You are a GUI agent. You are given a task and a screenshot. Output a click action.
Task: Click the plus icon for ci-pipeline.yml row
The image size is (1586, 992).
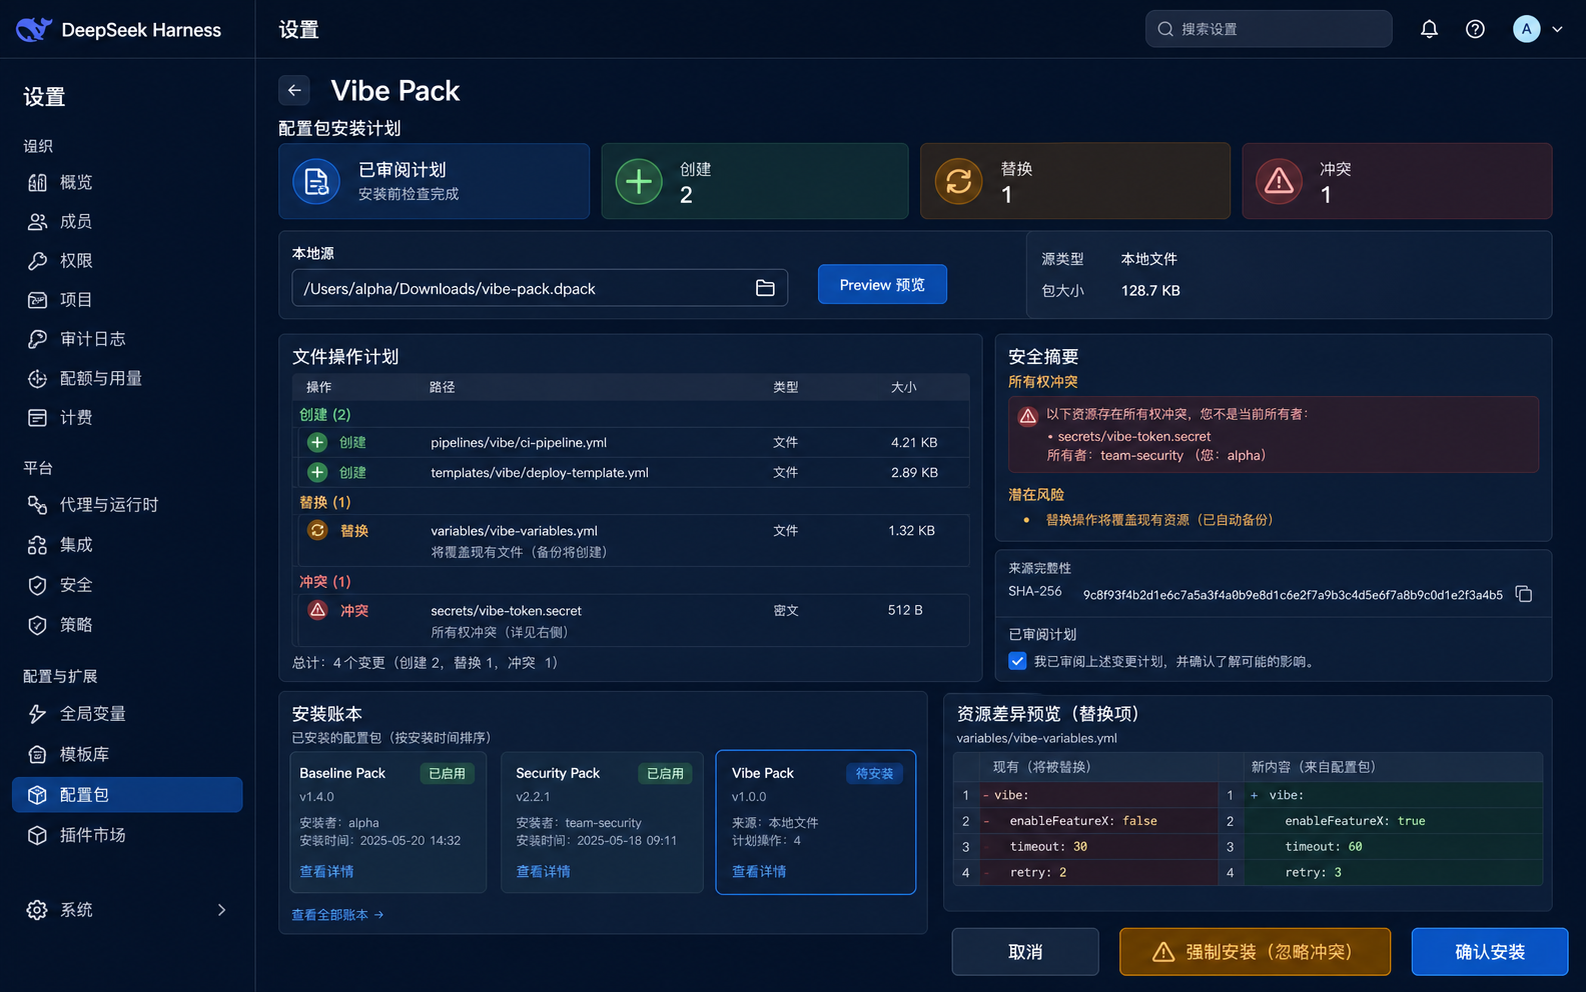pos(317,442)
